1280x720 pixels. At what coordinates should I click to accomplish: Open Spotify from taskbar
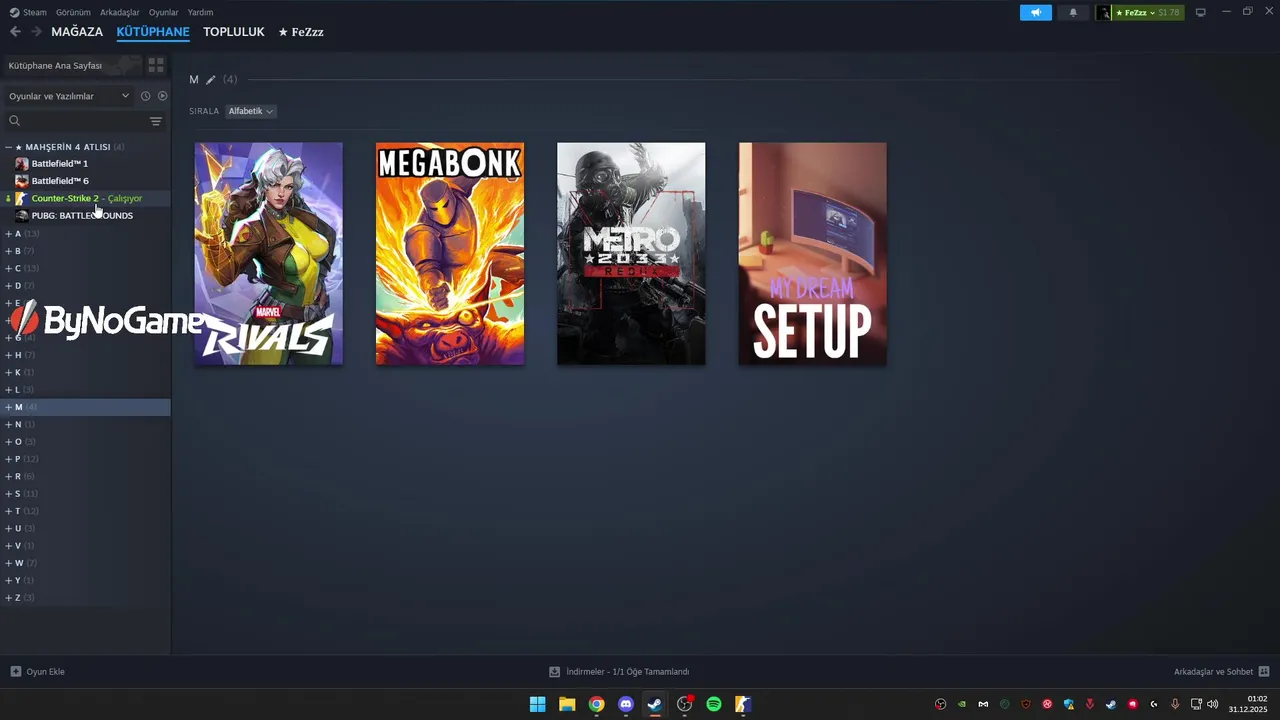(714, 704)
